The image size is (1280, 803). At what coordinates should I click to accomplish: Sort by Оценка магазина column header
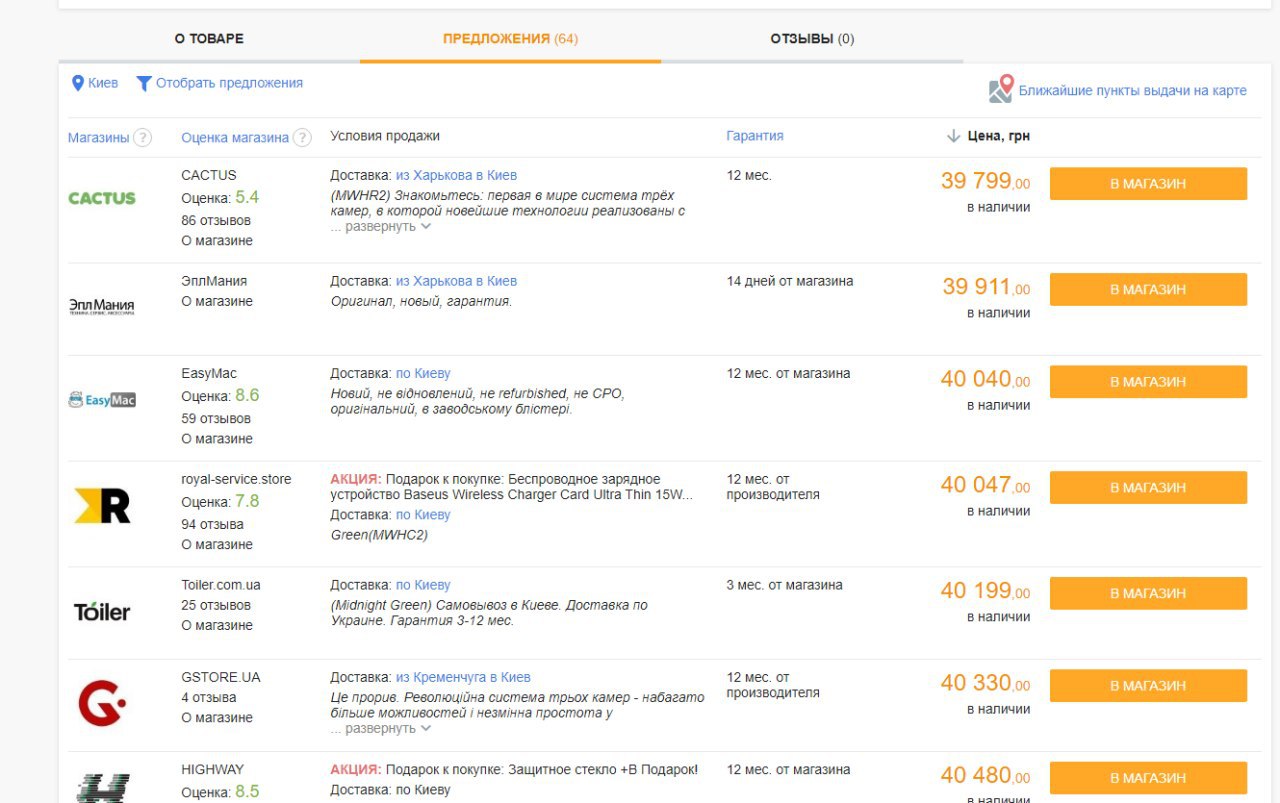(x=235, y=138)
